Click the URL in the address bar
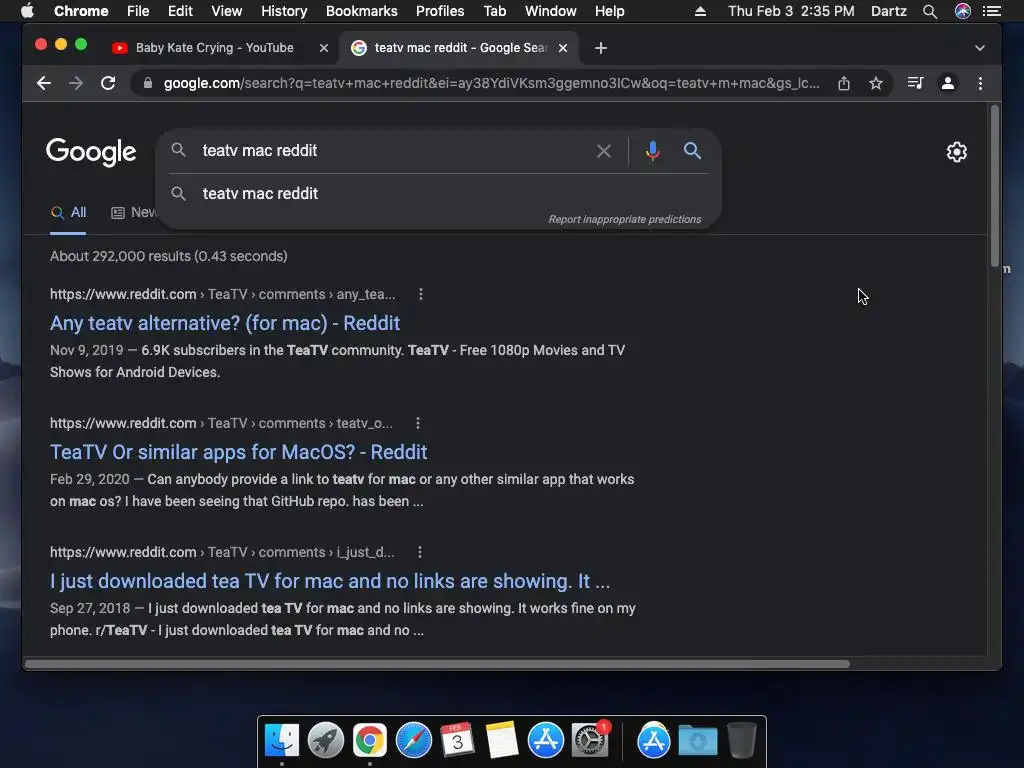1024x768 pixels. point(491,83)
